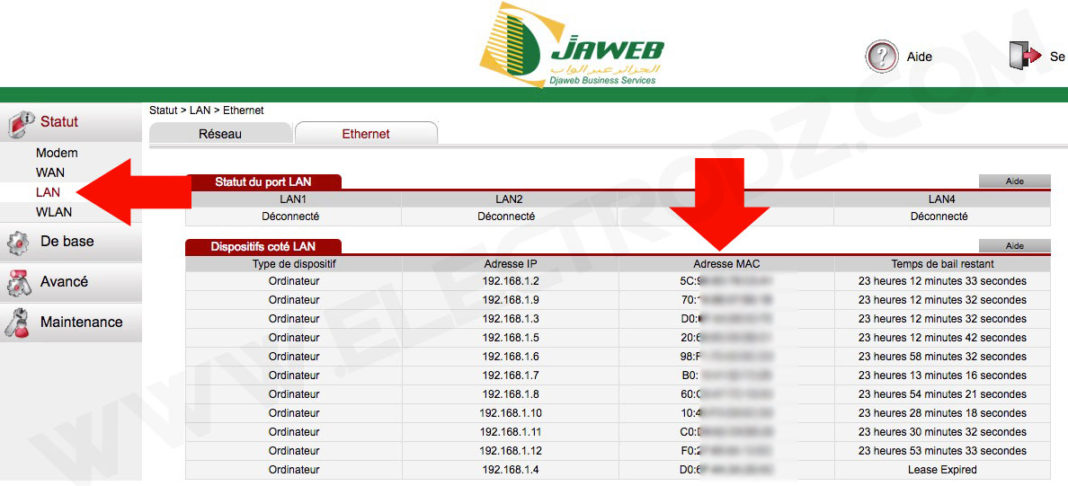Click IP address 192.168.1.8
This screenshot has width=1068, height=486.
click(x=511, y=394)
